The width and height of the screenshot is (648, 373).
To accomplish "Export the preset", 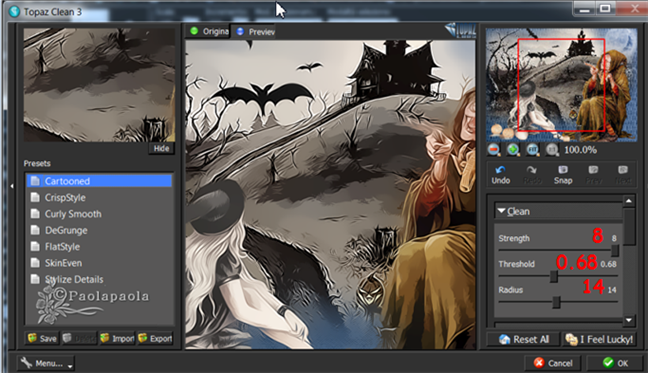I will [x=155, y=339].
